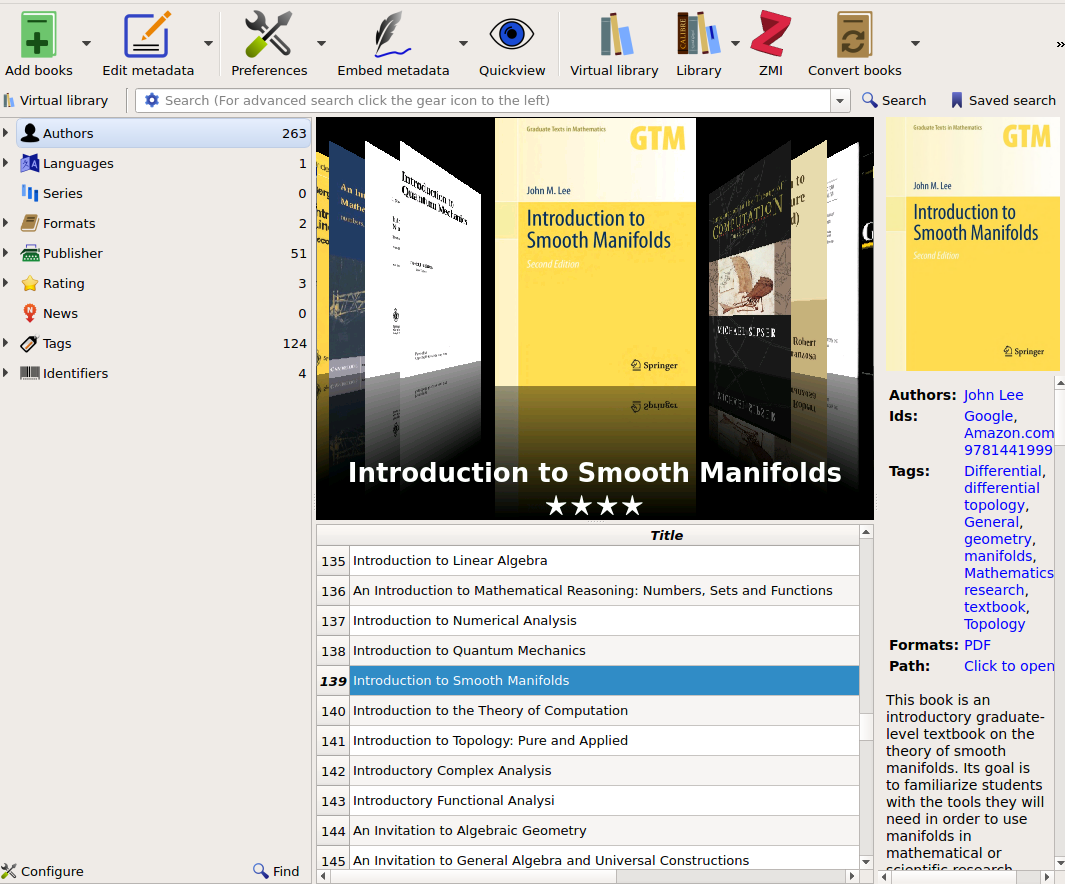This screenshot has width=1065, height=884.
Task: Click the Add books icon
Action: click(37, 35)
